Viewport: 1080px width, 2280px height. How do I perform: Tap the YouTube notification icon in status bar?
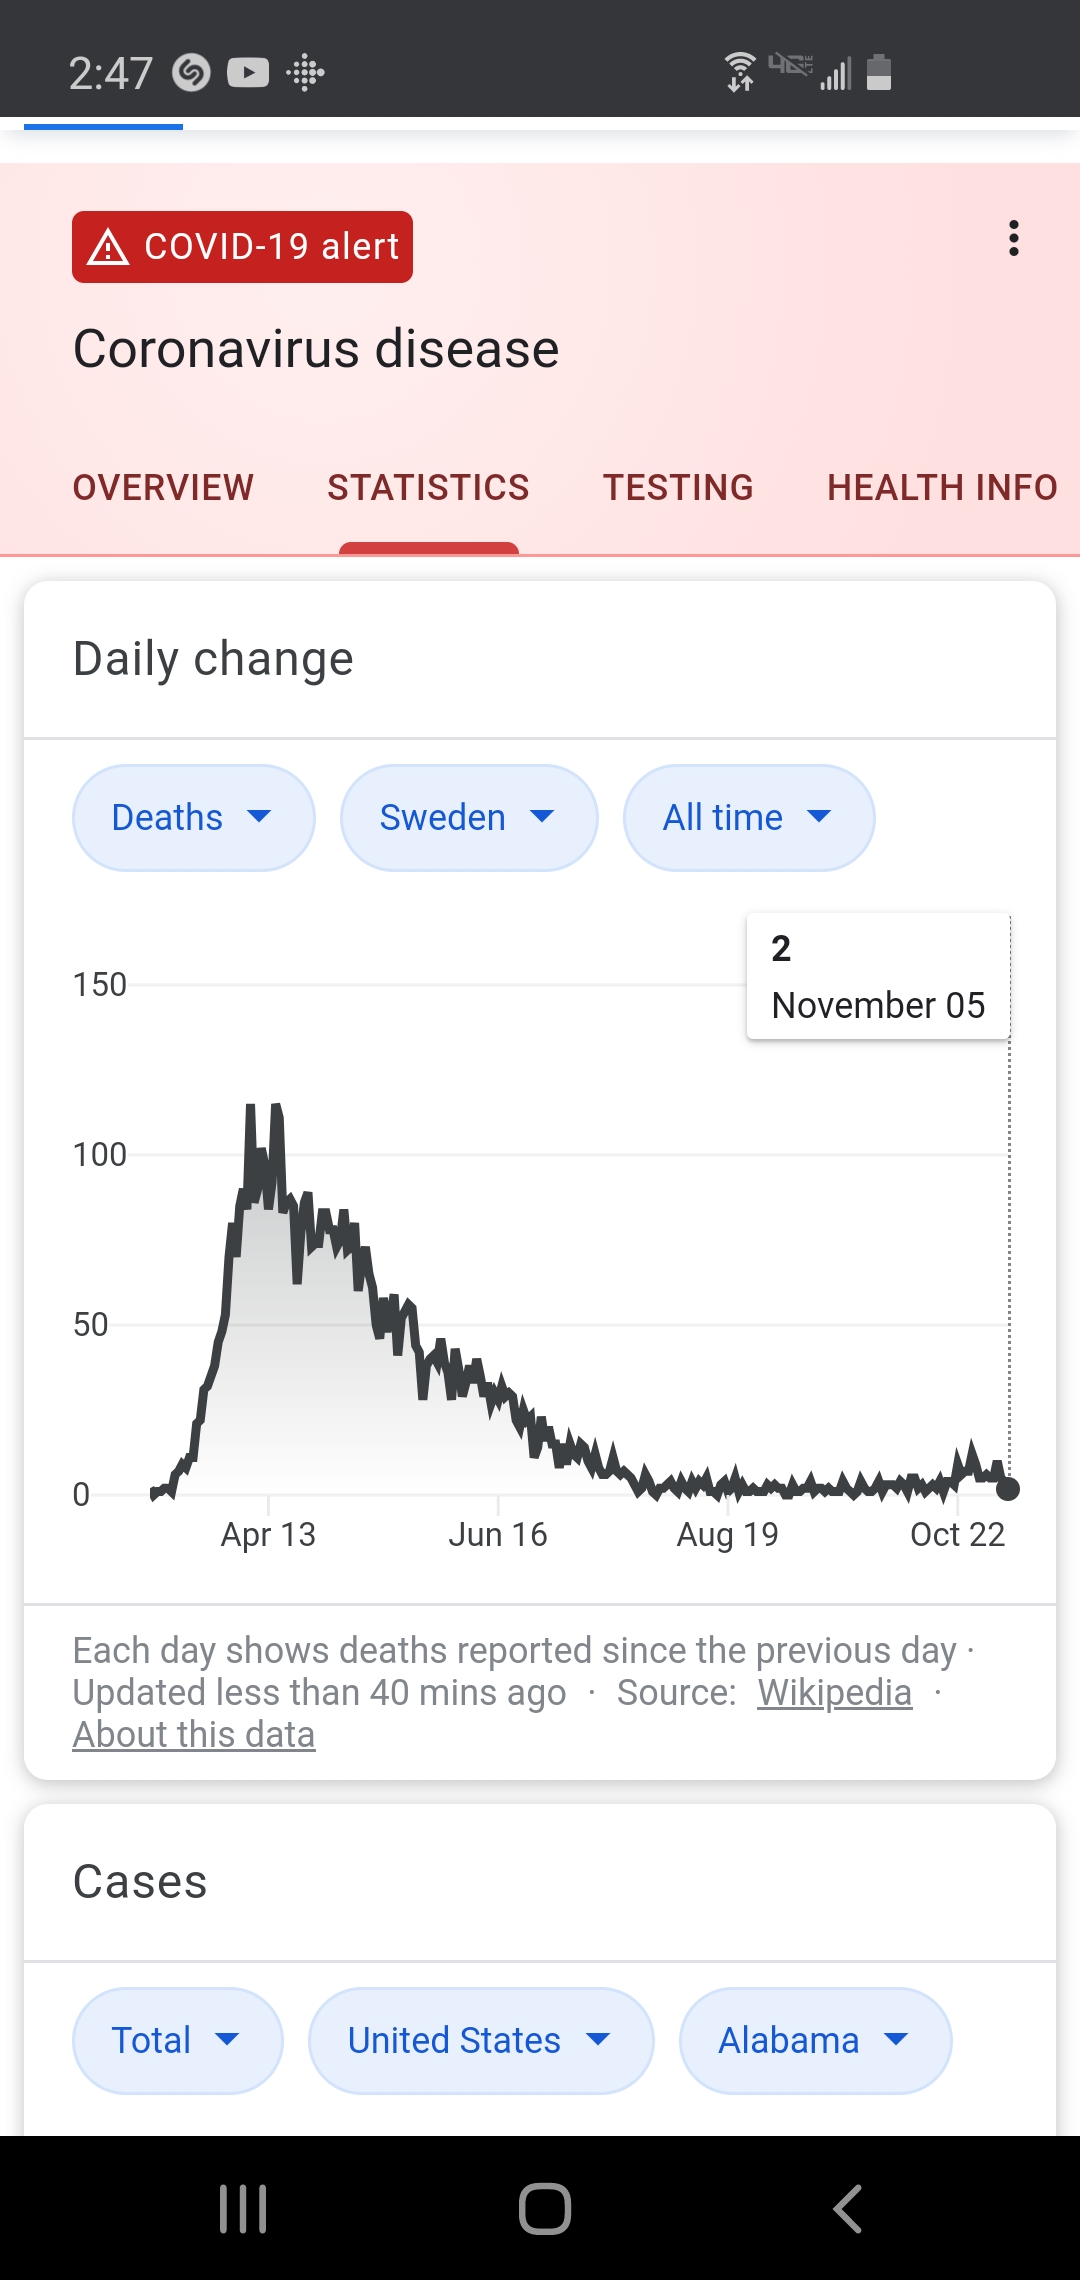point(248,73)
